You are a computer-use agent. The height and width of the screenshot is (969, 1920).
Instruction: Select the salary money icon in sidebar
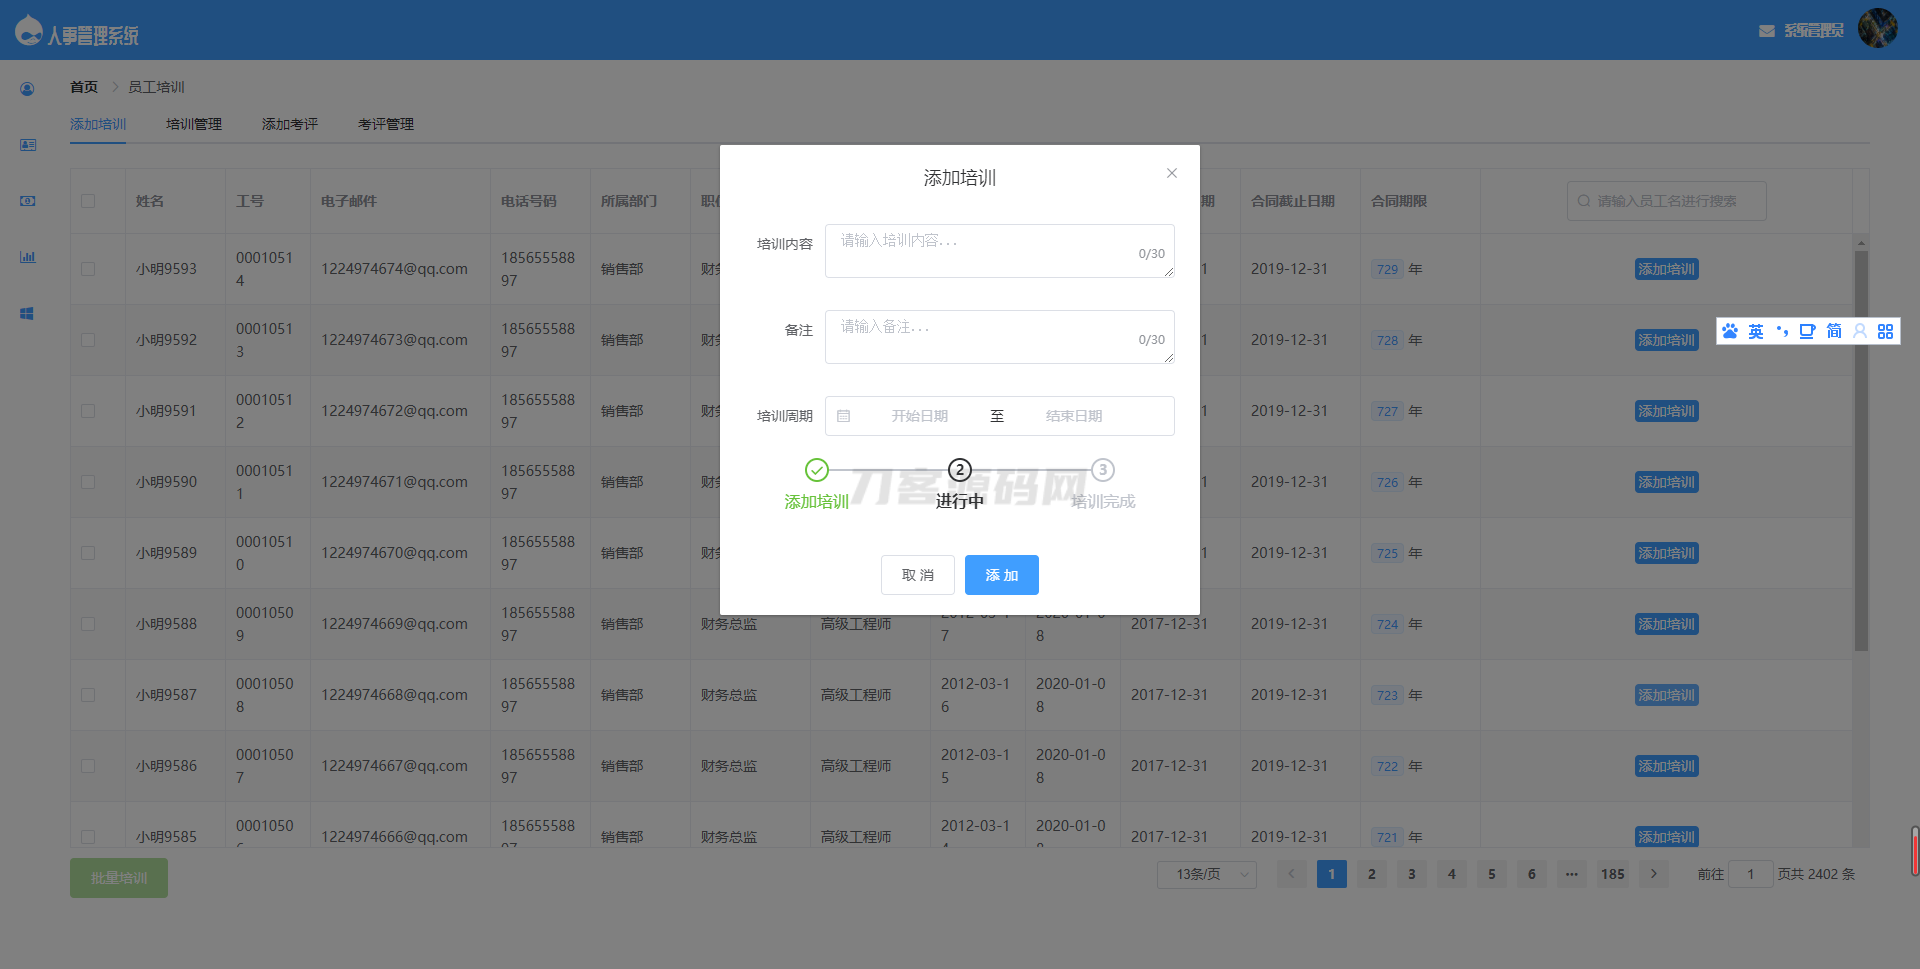27,201
